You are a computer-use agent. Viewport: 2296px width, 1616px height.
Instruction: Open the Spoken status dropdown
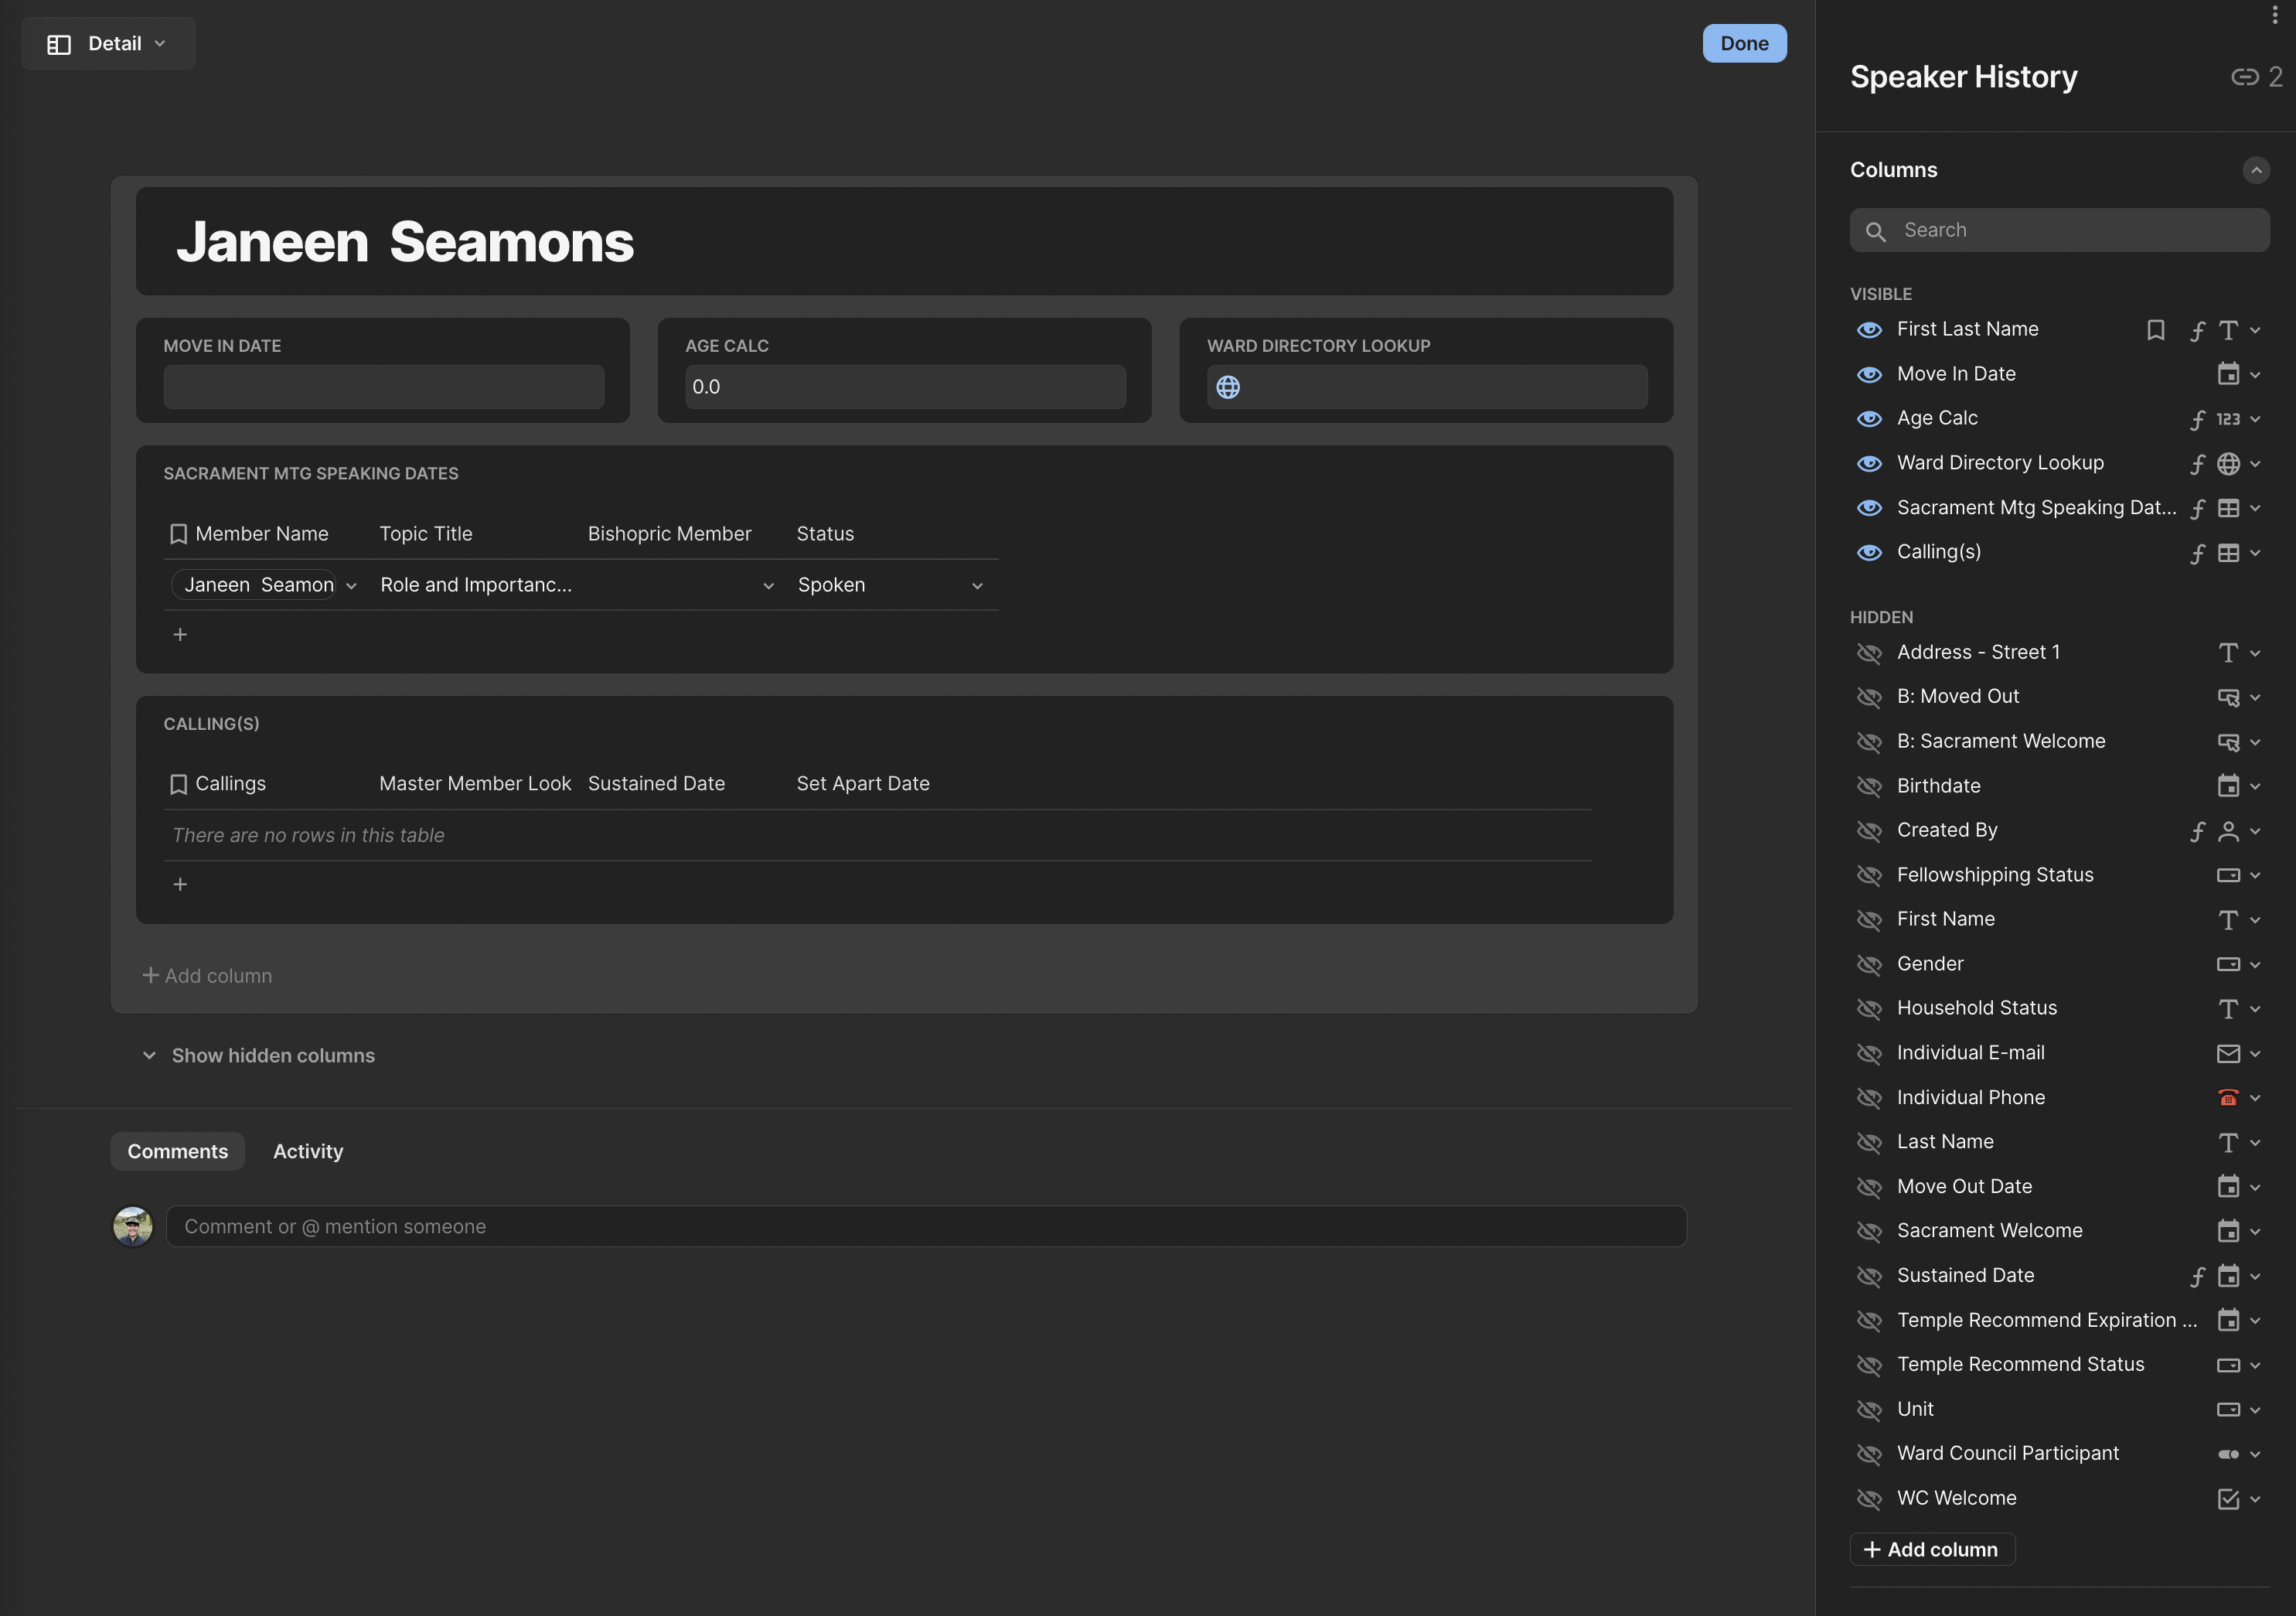[976, 586]
